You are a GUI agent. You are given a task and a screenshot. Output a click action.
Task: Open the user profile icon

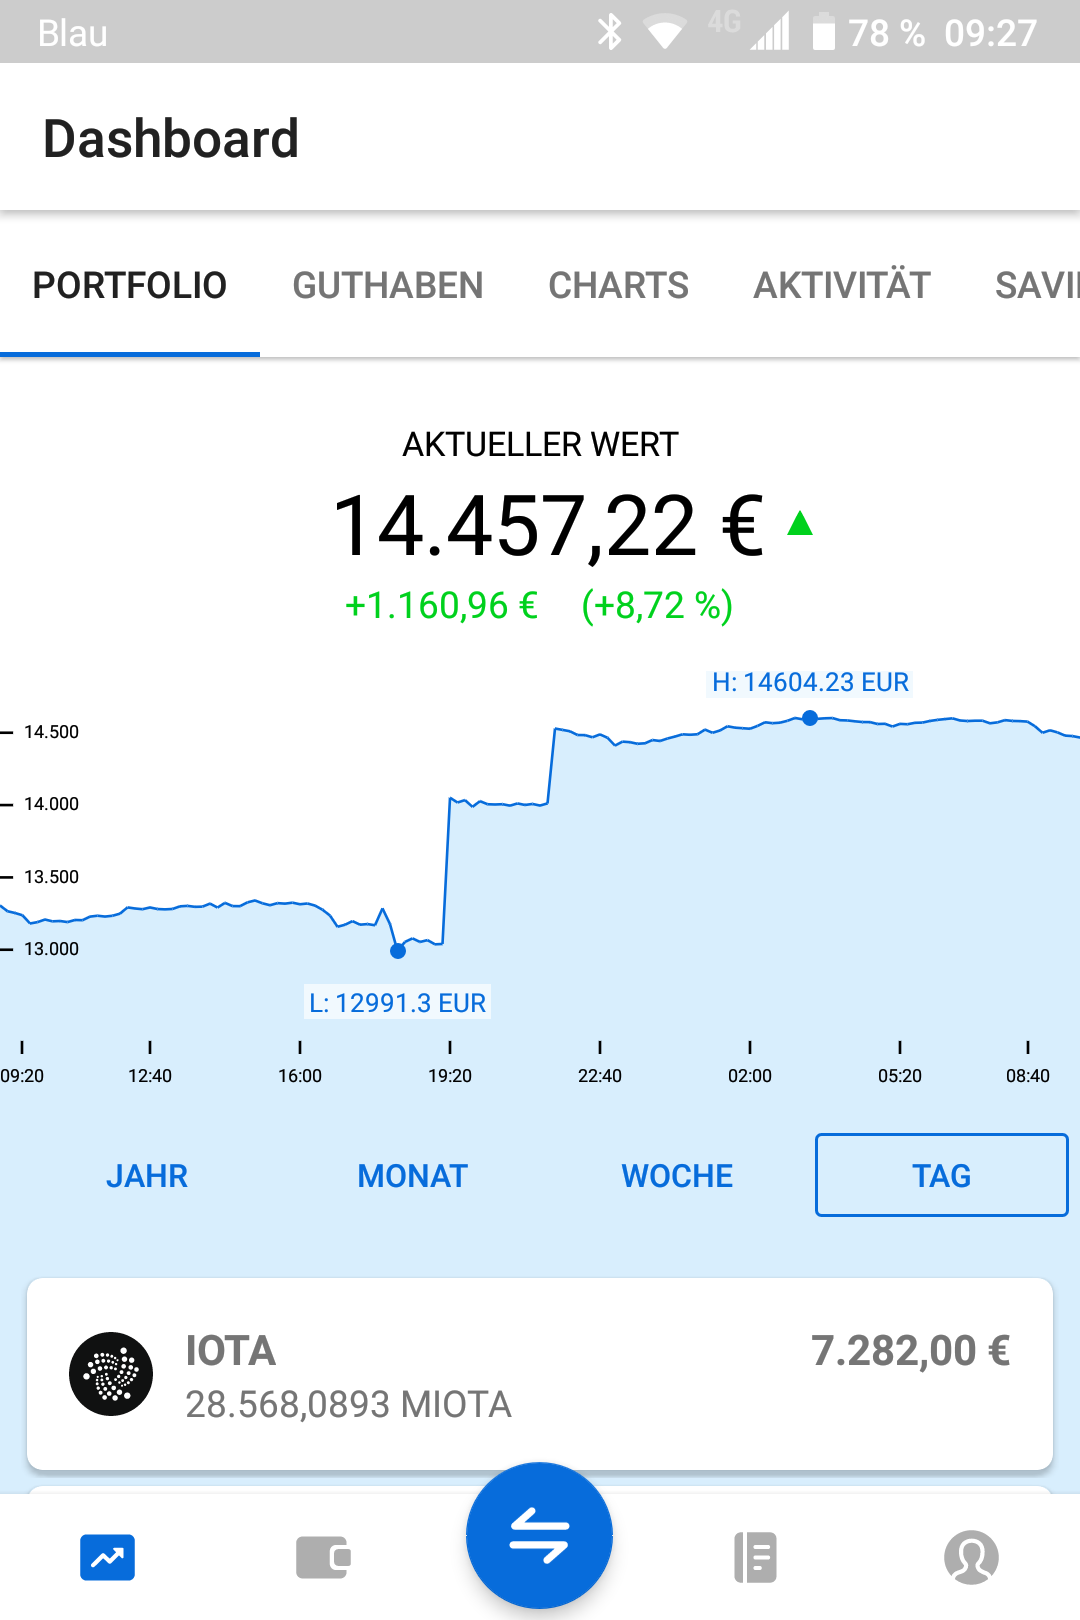pos(971,1557)
